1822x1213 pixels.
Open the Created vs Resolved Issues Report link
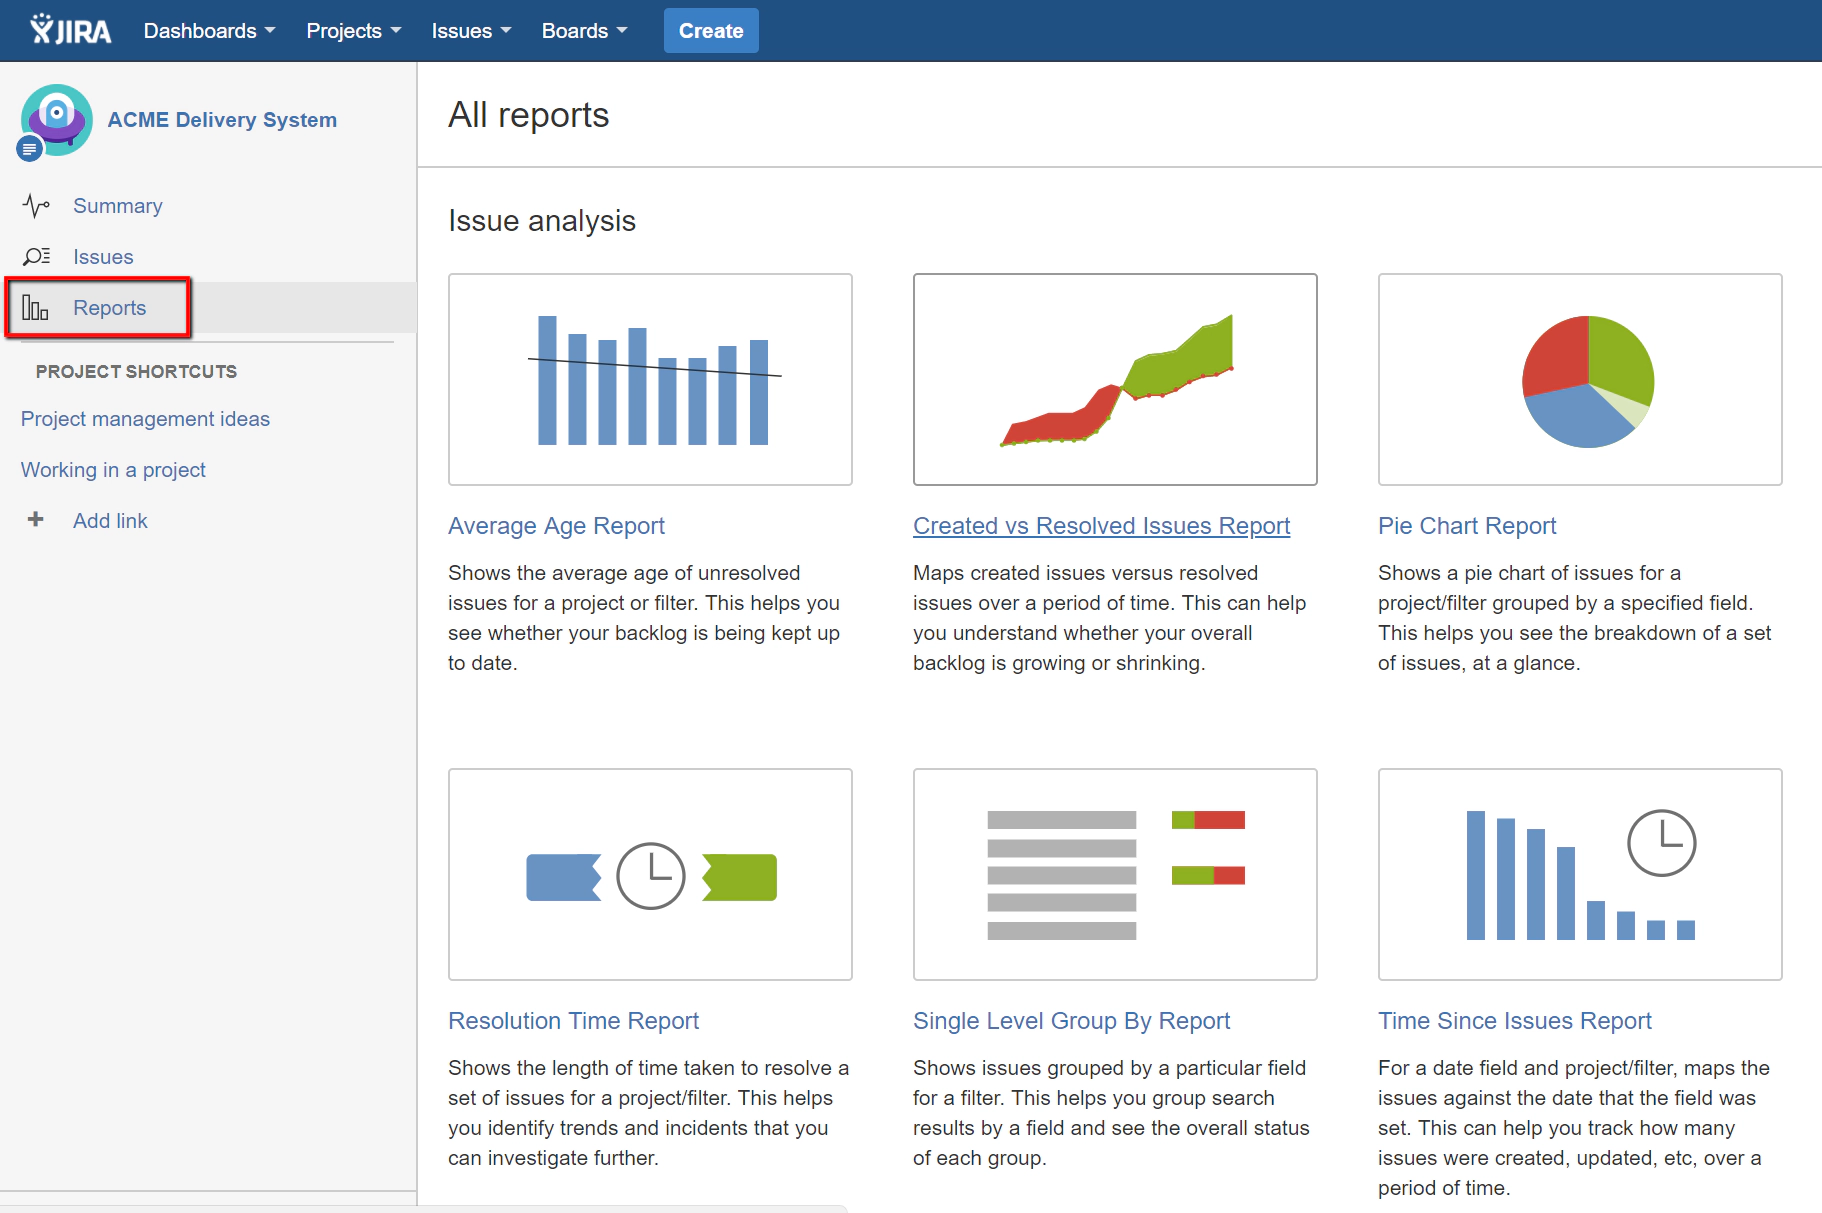coord(1101,525)
